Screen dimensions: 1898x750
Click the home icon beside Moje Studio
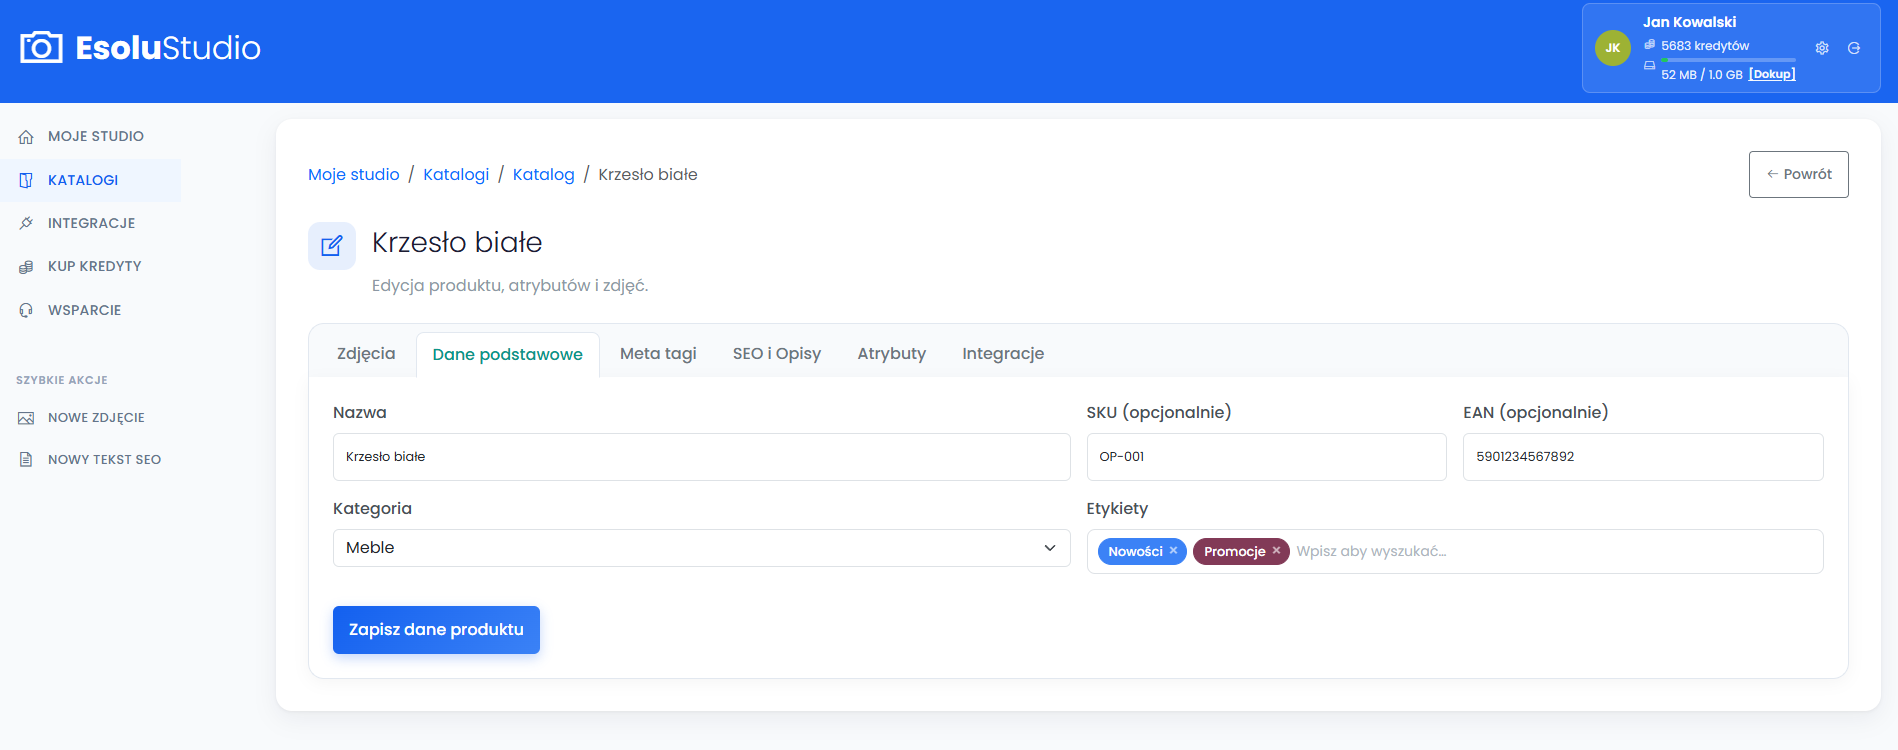pos(26,137)
